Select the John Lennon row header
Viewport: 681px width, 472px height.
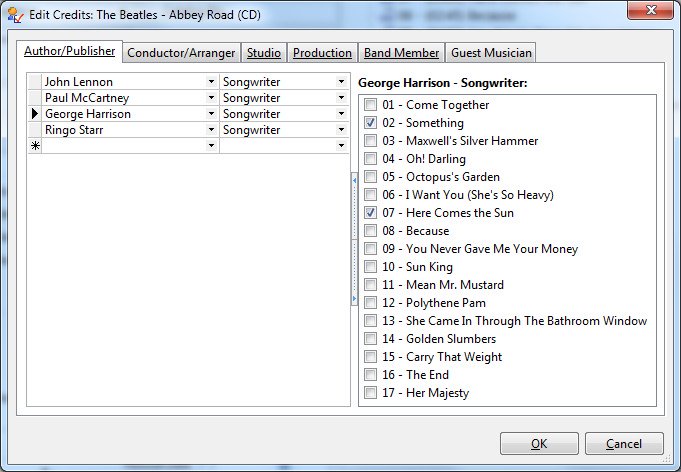click(35, 82)
